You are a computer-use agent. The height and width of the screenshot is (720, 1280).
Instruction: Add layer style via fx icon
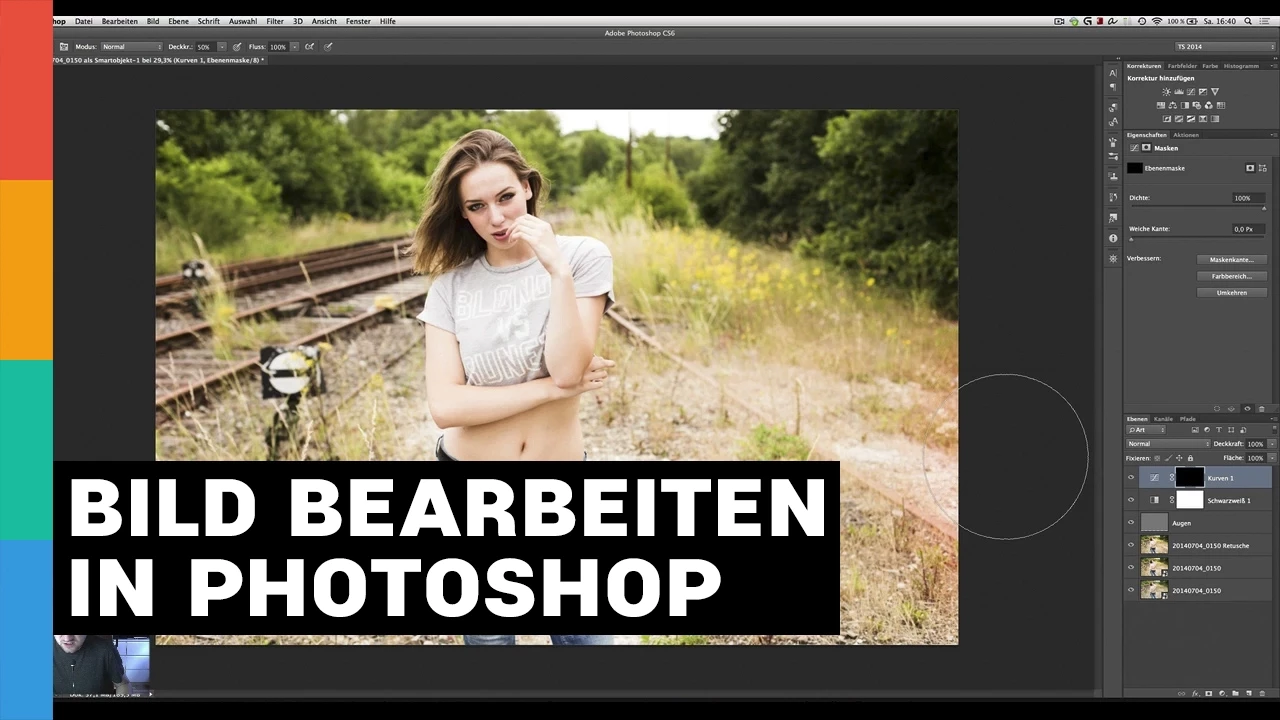click(x=1196, y=693)
